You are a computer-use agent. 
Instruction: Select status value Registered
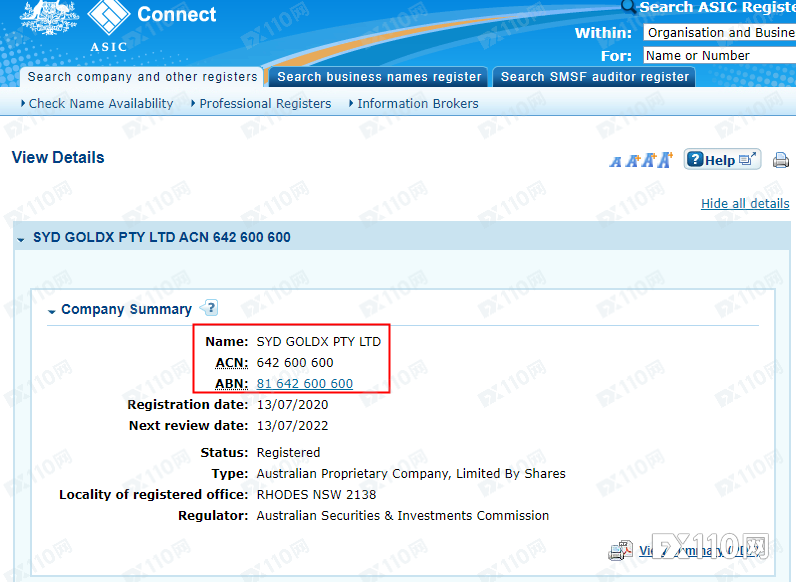click(288, 452)
